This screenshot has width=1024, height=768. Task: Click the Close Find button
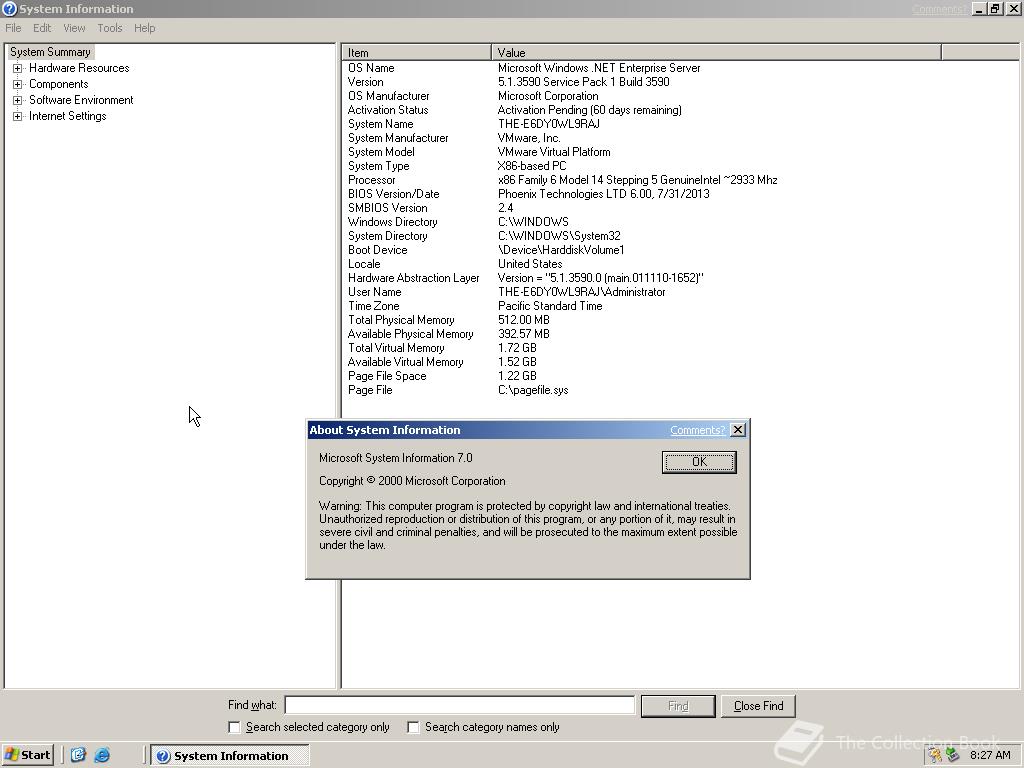click(758, 706)
